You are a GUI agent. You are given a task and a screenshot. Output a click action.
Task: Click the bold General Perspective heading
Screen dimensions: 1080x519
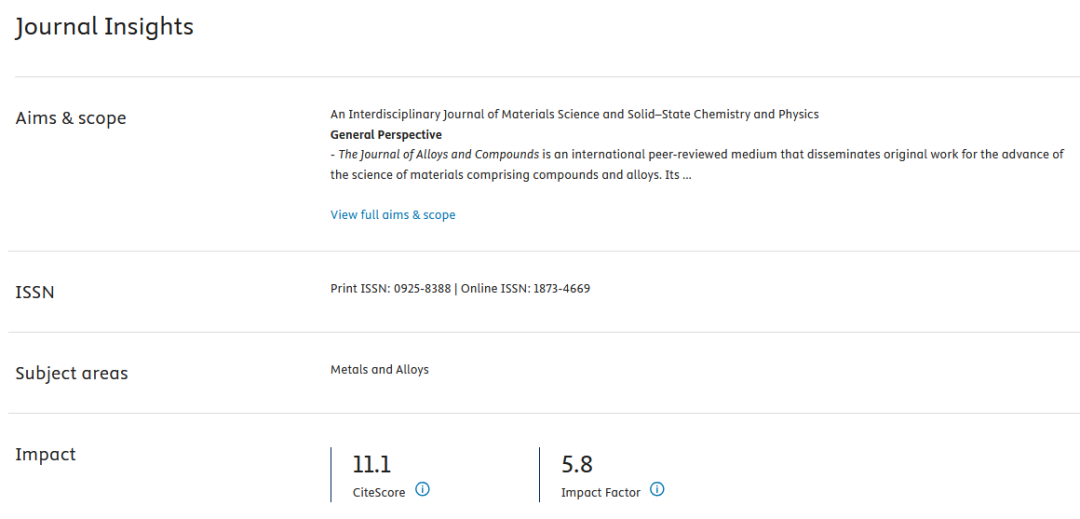pos(386,135)
